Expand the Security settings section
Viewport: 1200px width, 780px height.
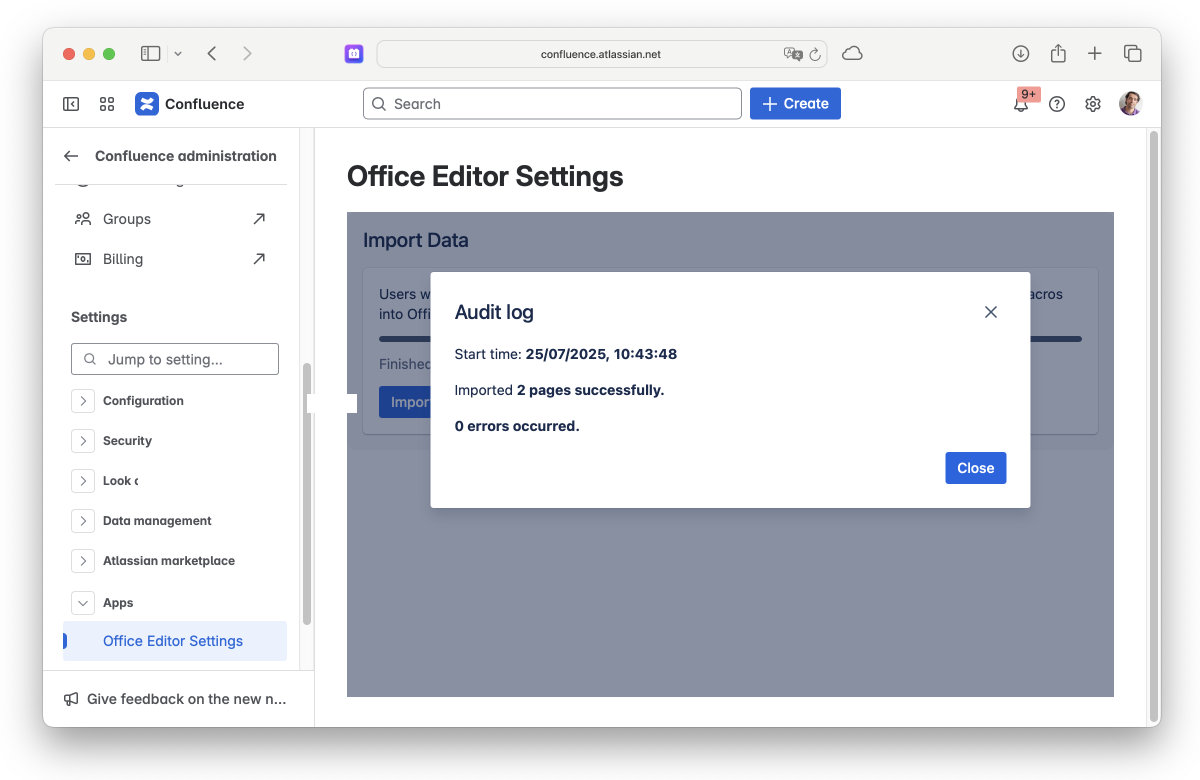[83, 441]
